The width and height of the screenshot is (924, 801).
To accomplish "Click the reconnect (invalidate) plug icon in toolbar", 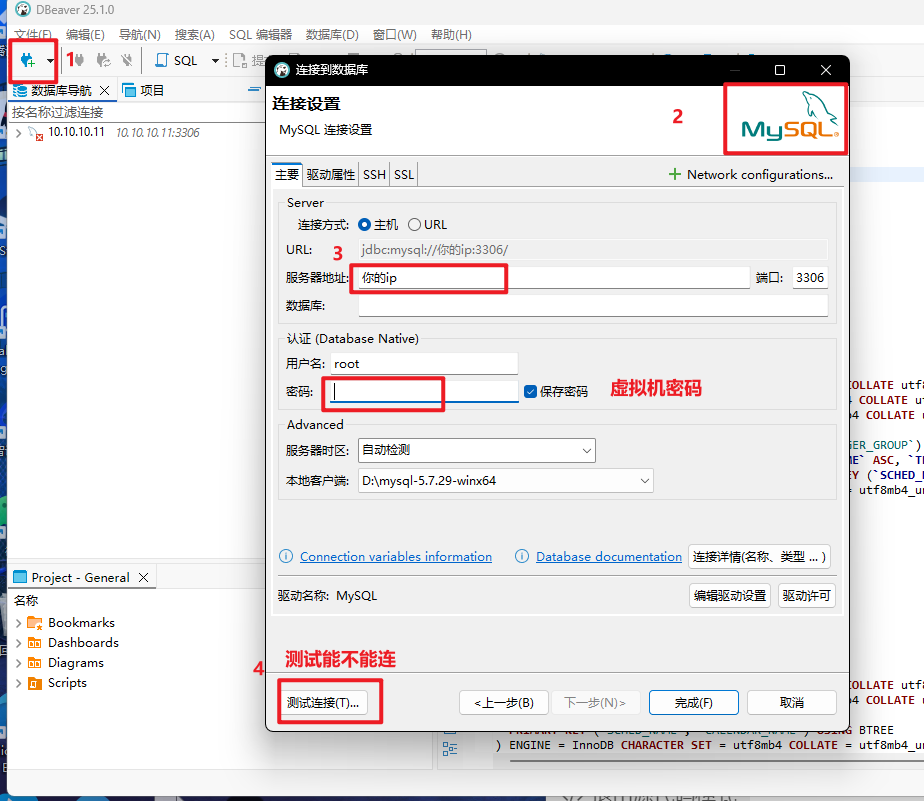I will click(103, 60).
